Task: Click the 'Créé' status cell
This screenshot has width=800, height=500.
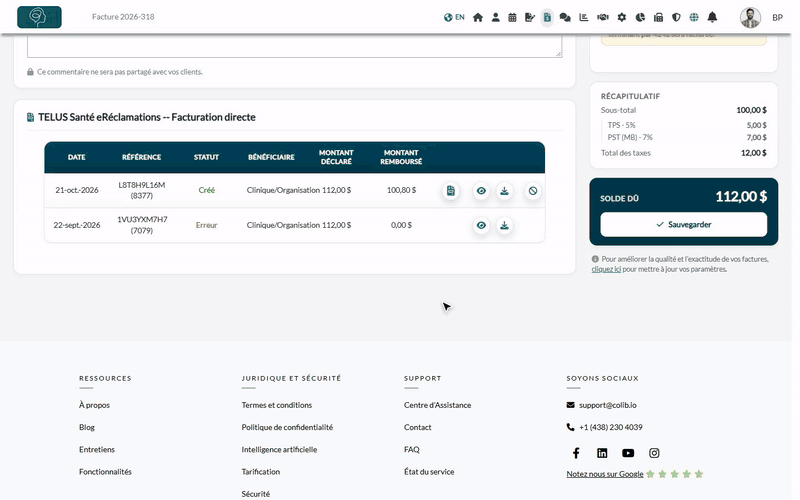Action: coord(207,190)
